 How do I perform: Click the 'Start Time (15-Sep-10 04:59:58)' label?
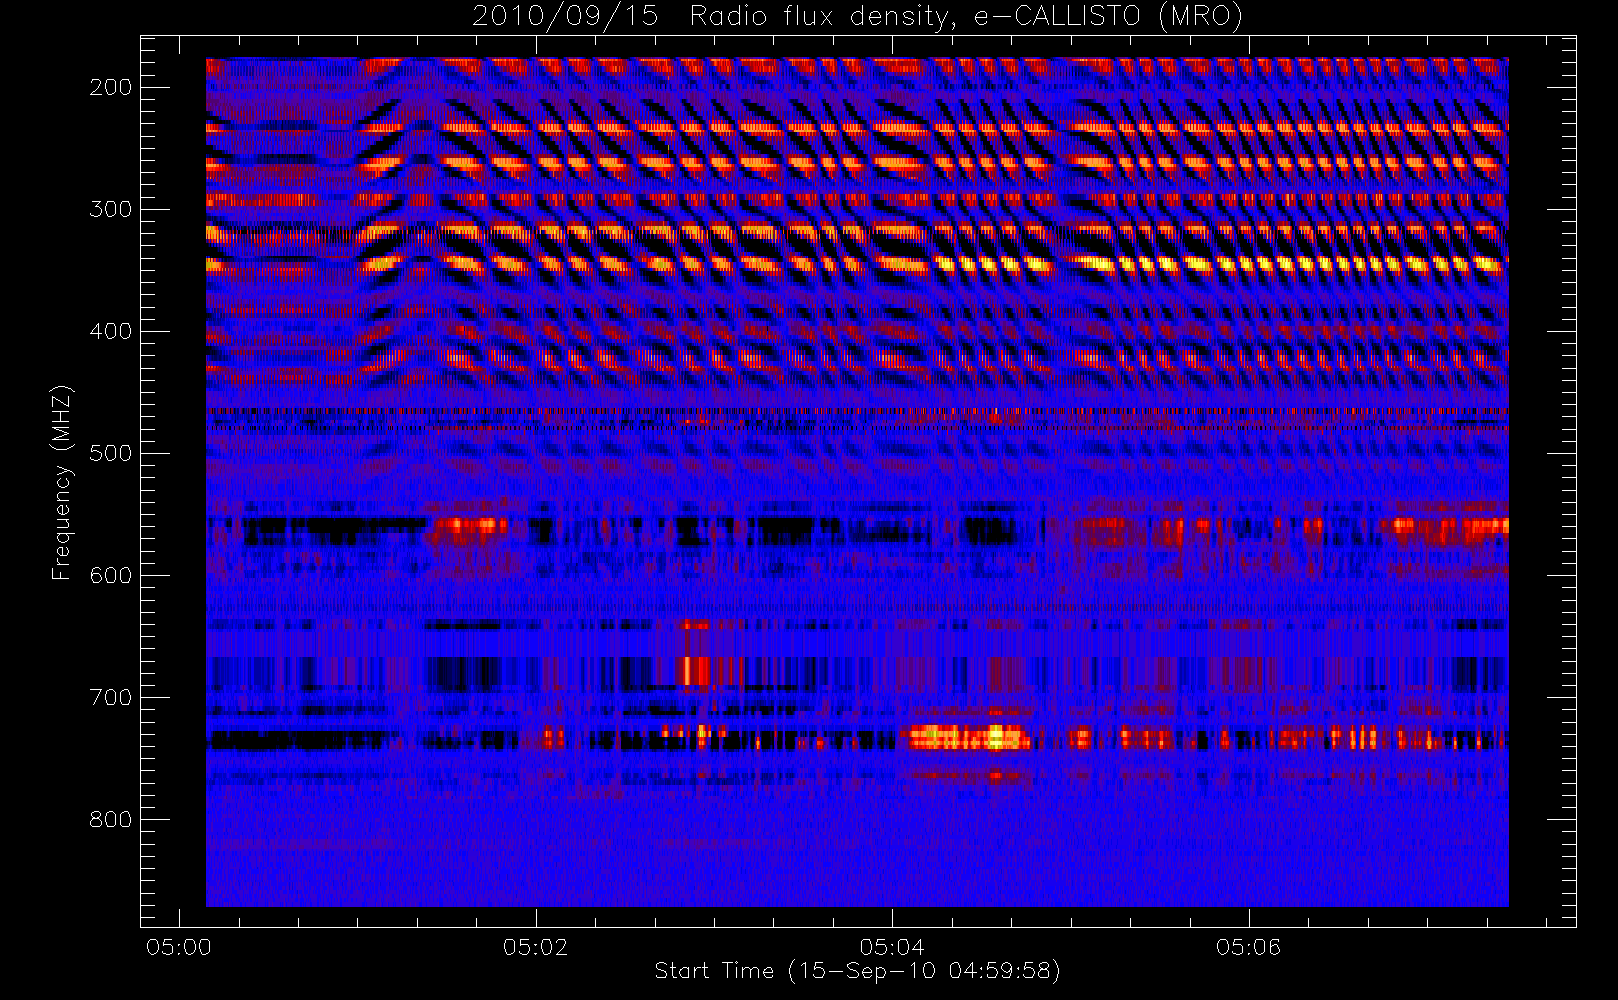pos(857,971)
